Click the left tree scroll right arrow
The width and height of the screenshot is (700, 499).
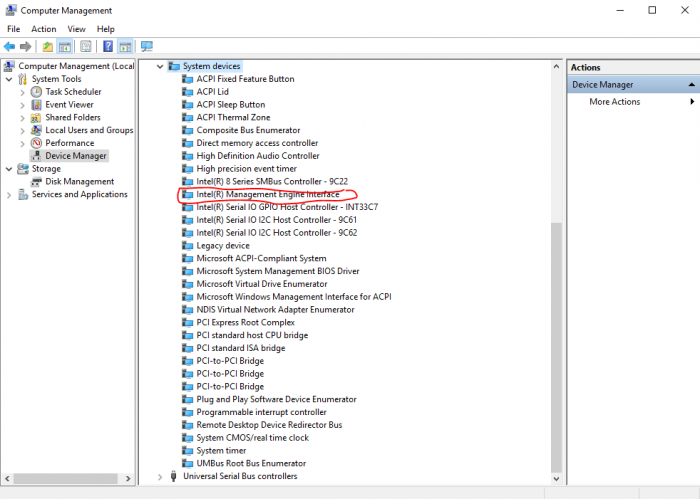point(128,478)
